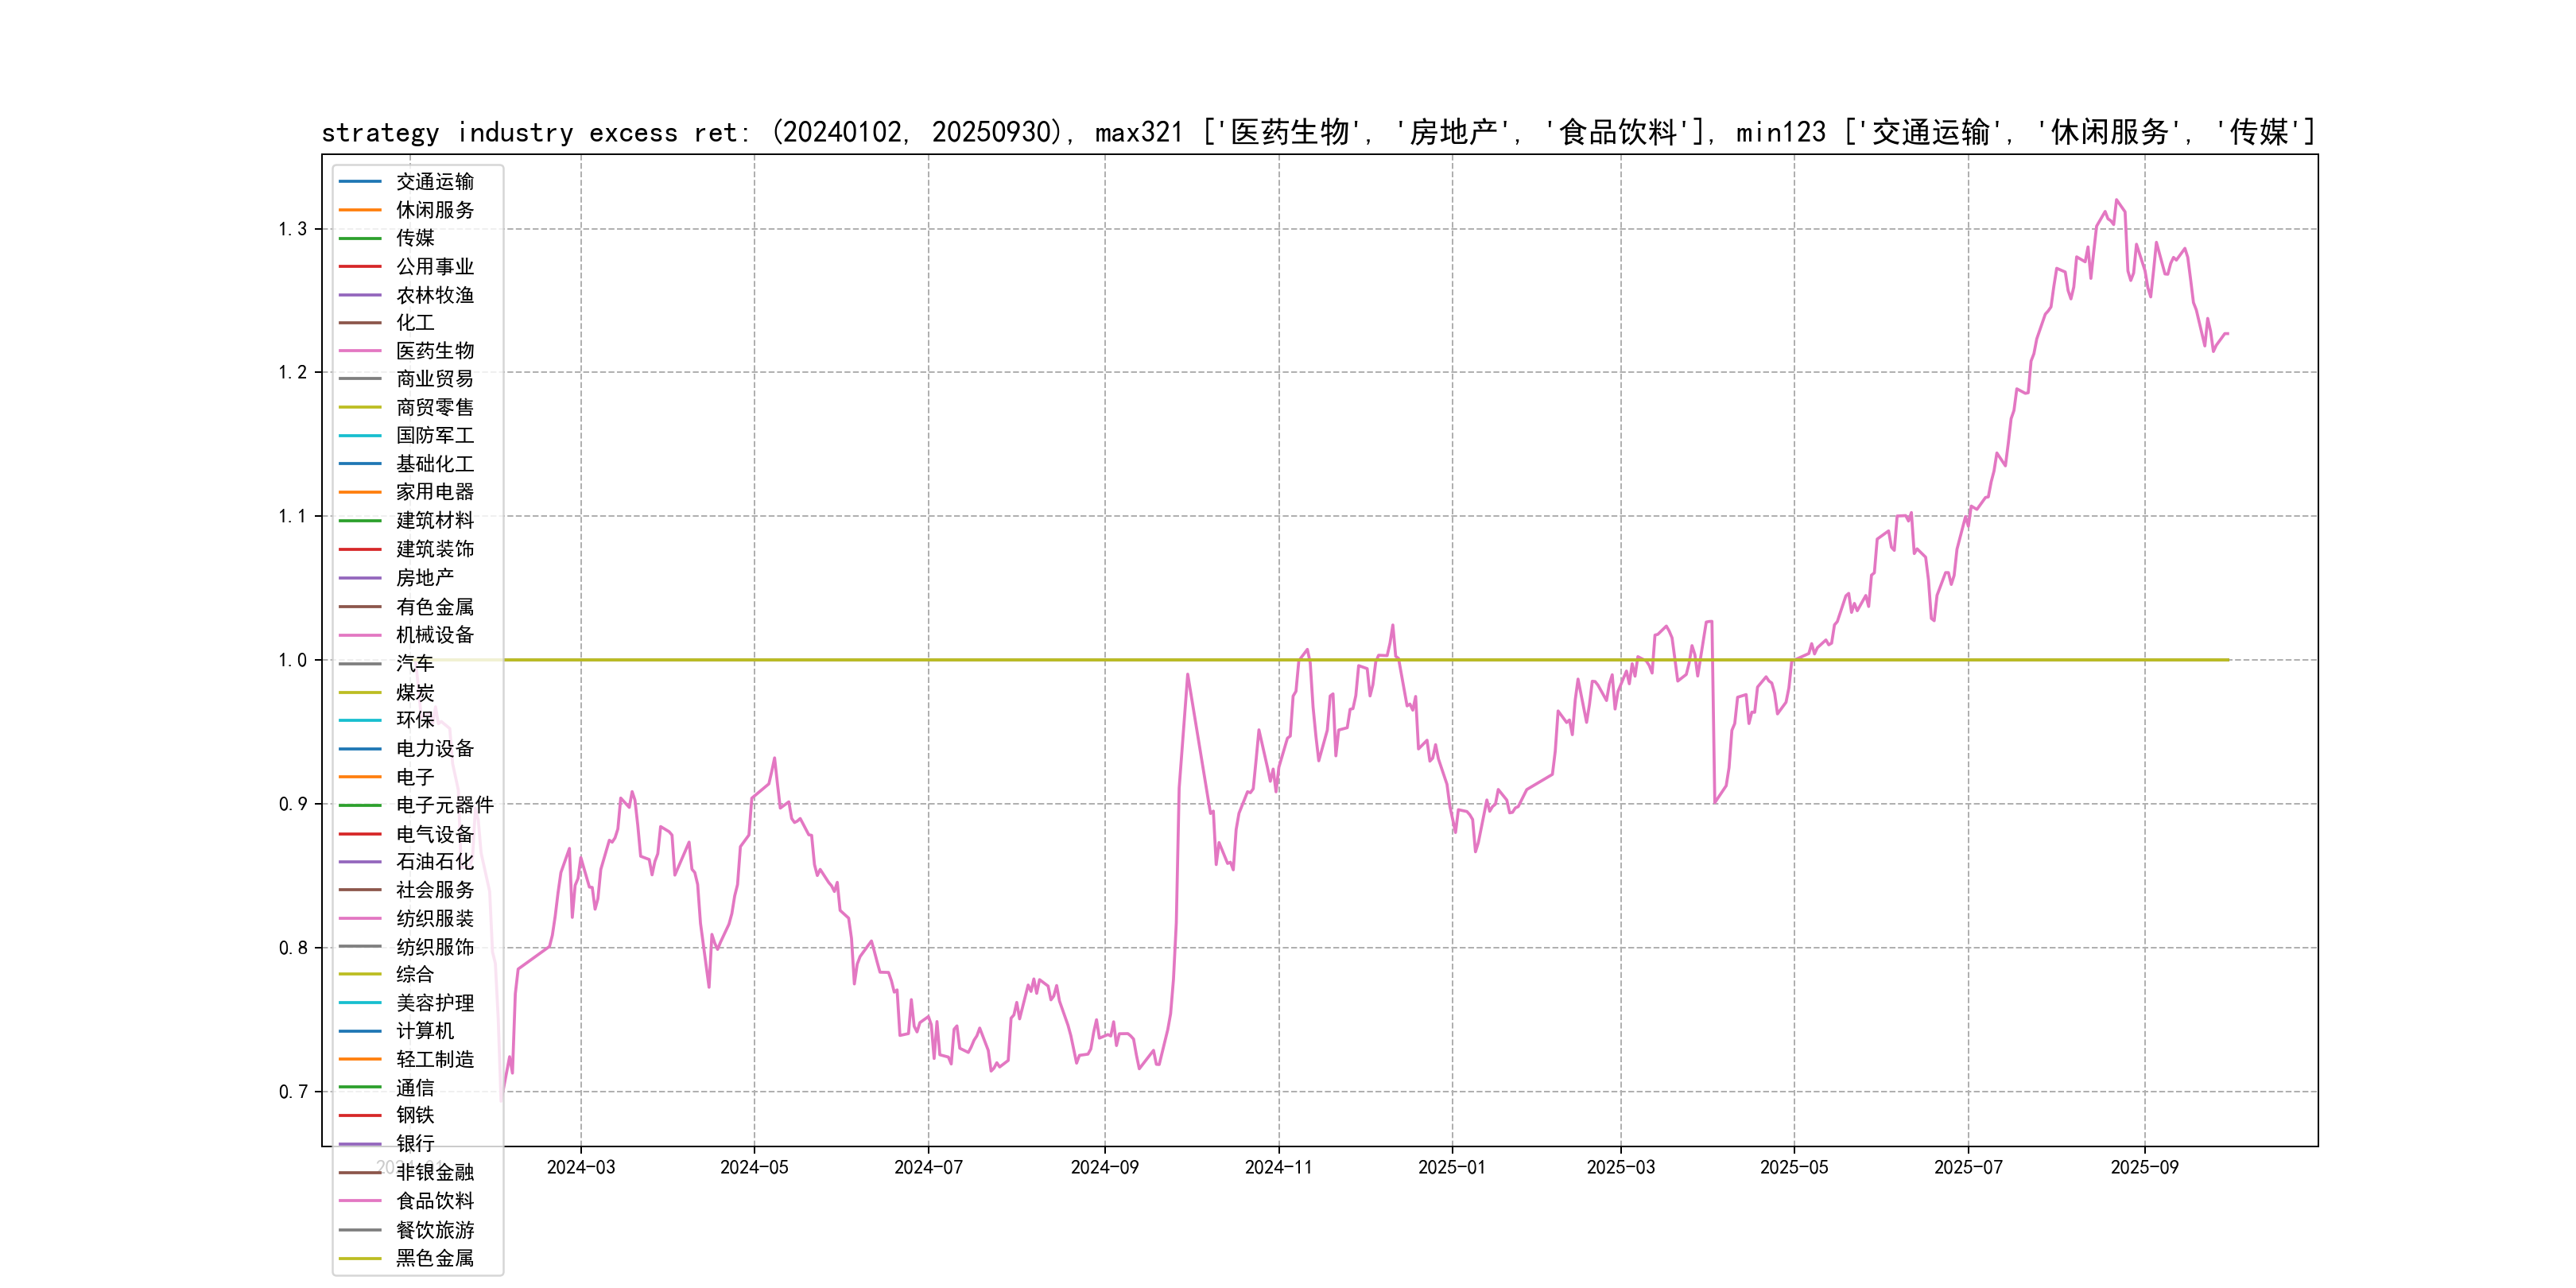Click the 0.7 y-axis tick label
The image size is (2576, 1288).
coord(293,1092)
